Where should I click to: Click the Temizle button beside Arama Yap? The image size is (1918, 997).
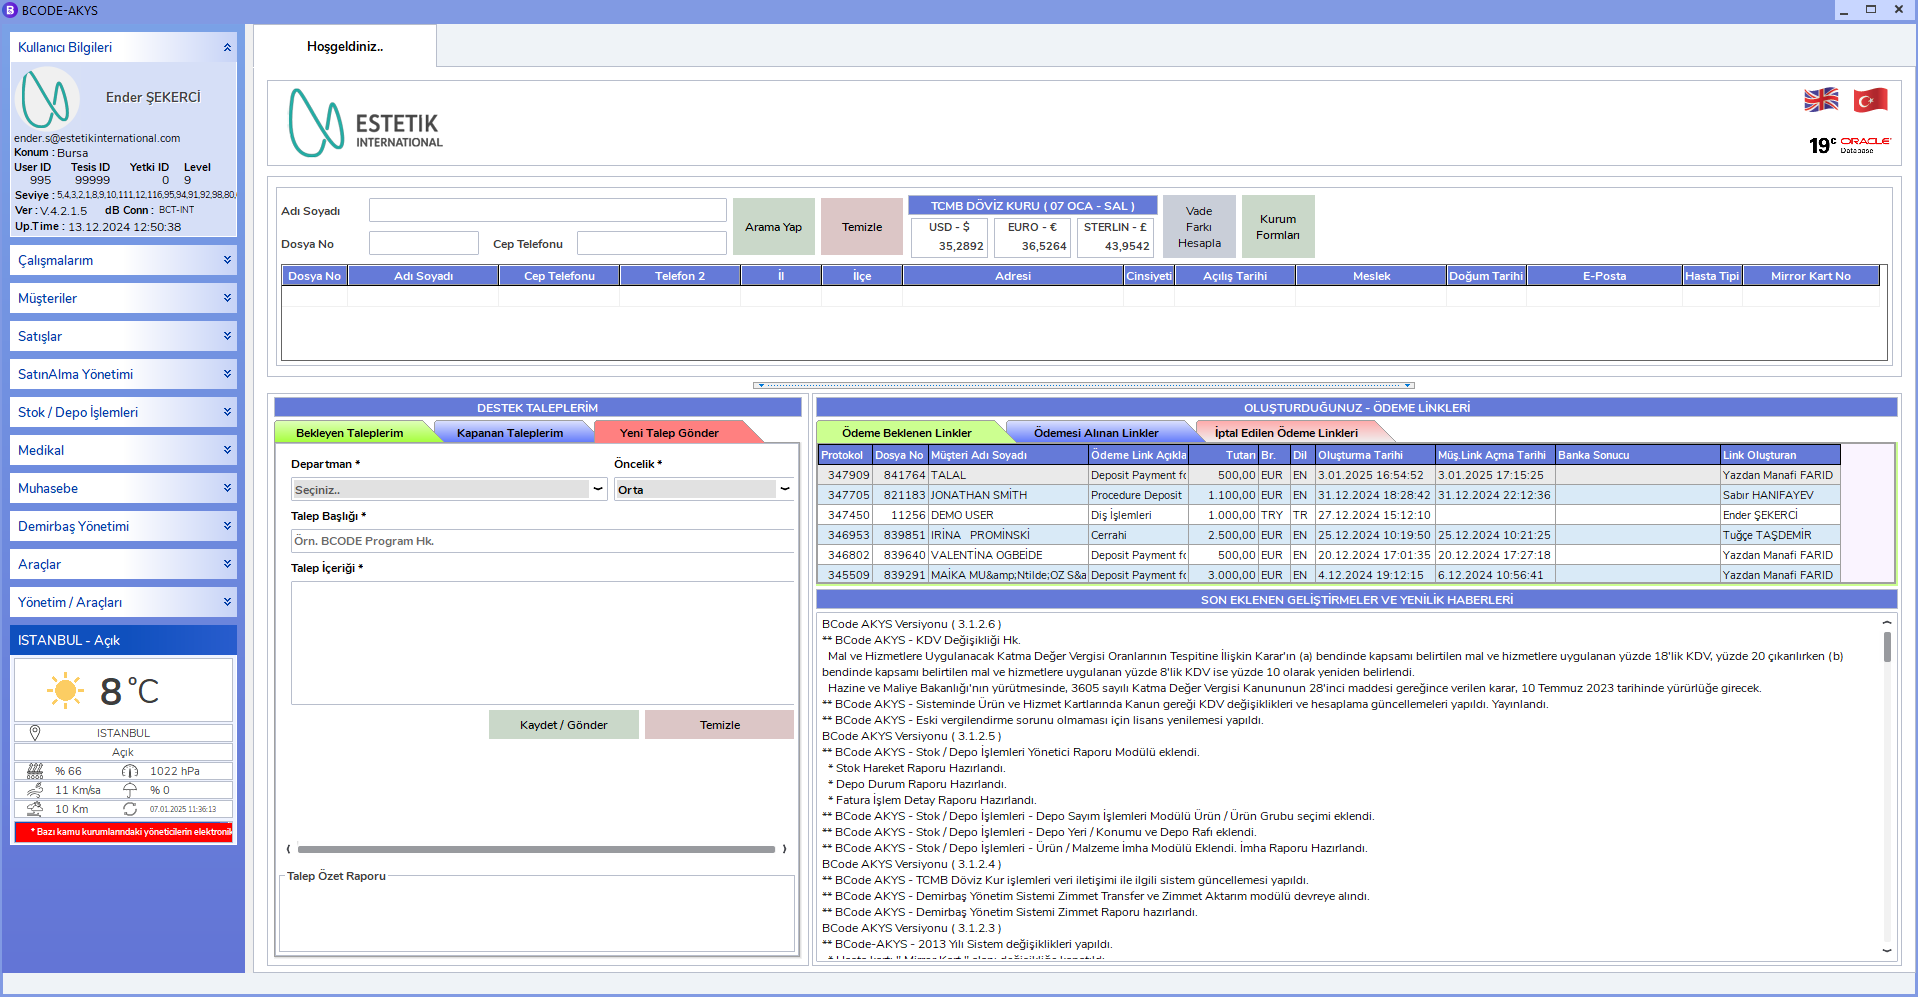862,227
